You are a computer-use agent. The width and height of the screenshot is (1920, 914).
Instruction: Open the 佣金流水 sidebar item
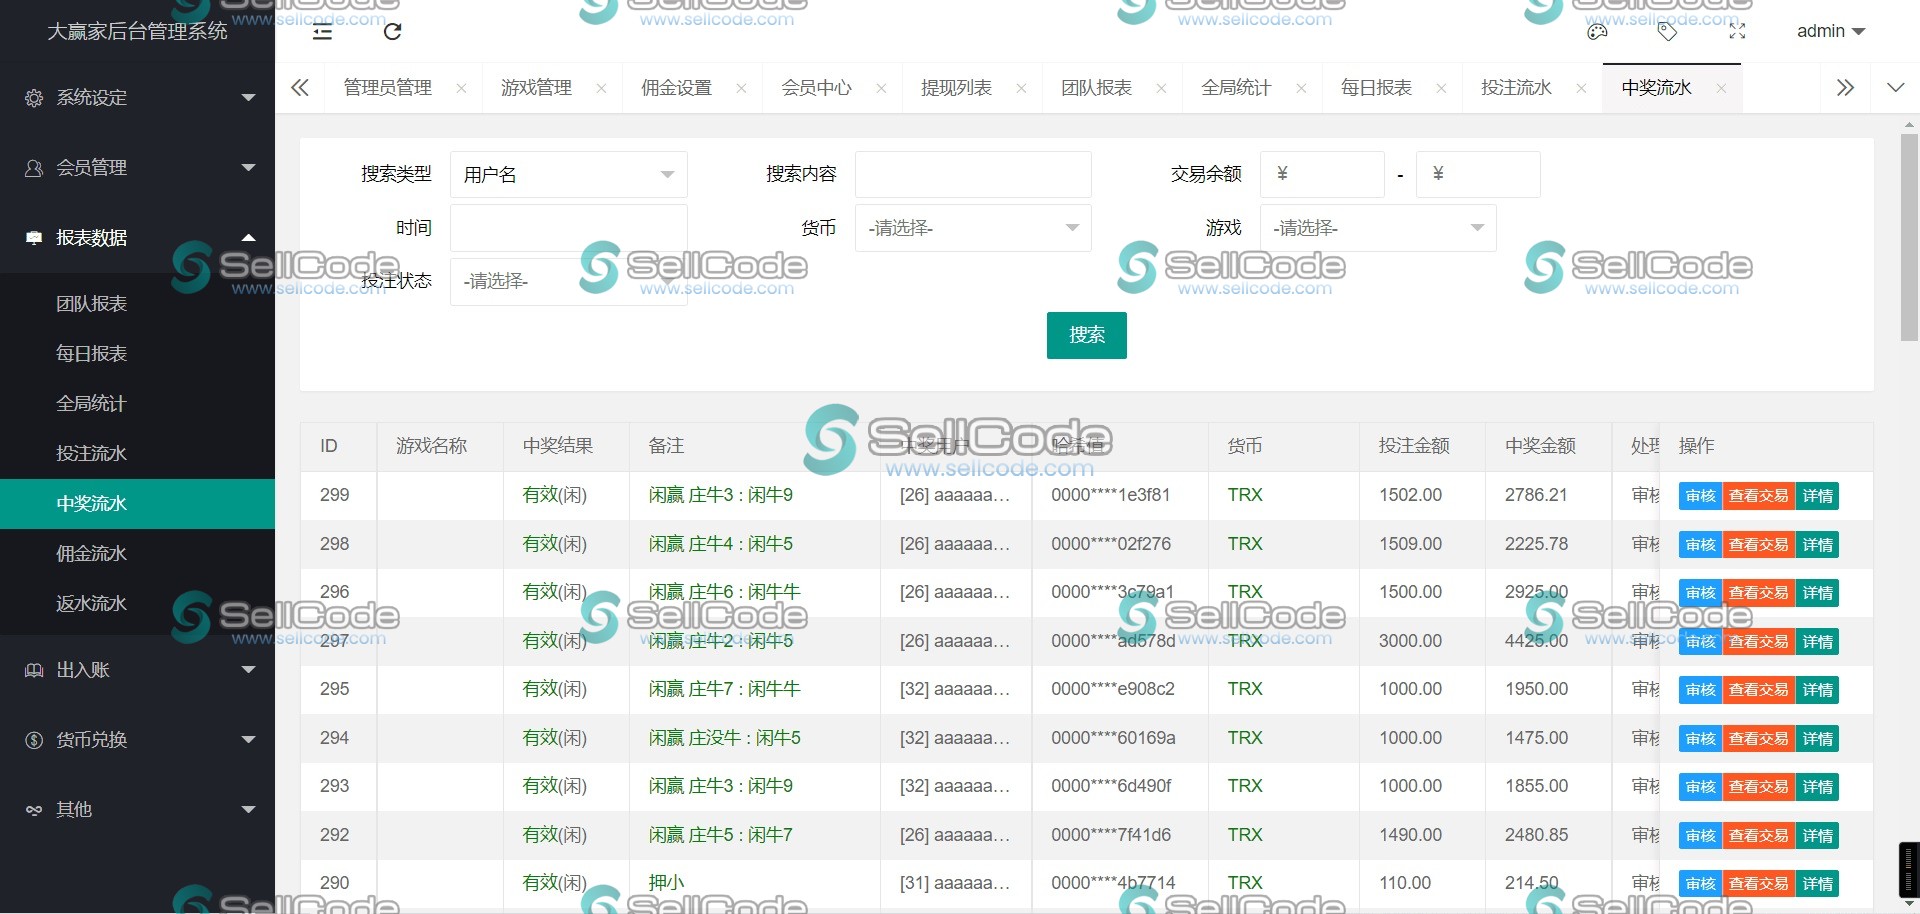tap(91, 553)
